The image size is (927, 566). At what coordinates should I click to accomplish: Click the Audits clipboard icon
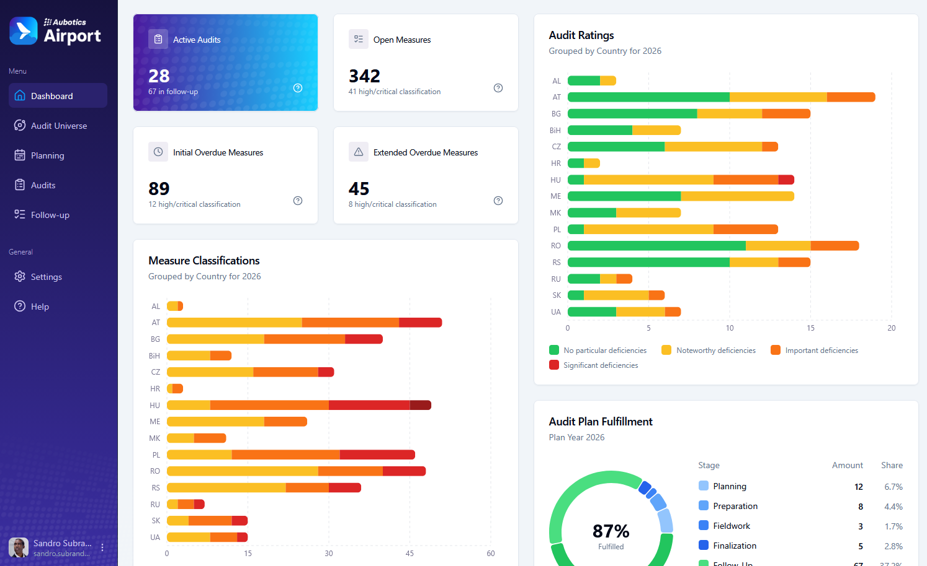tap(20, 185)
